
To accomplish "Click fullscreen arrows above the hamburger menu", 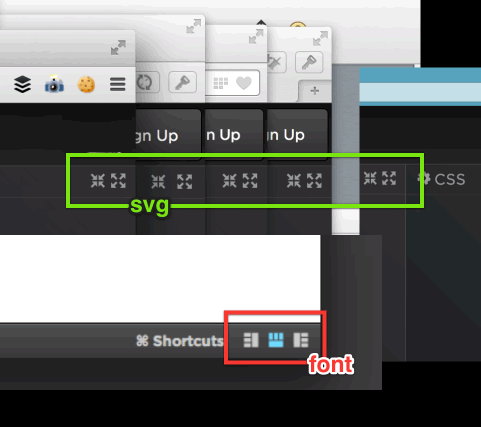I will (x=118, y=47).
